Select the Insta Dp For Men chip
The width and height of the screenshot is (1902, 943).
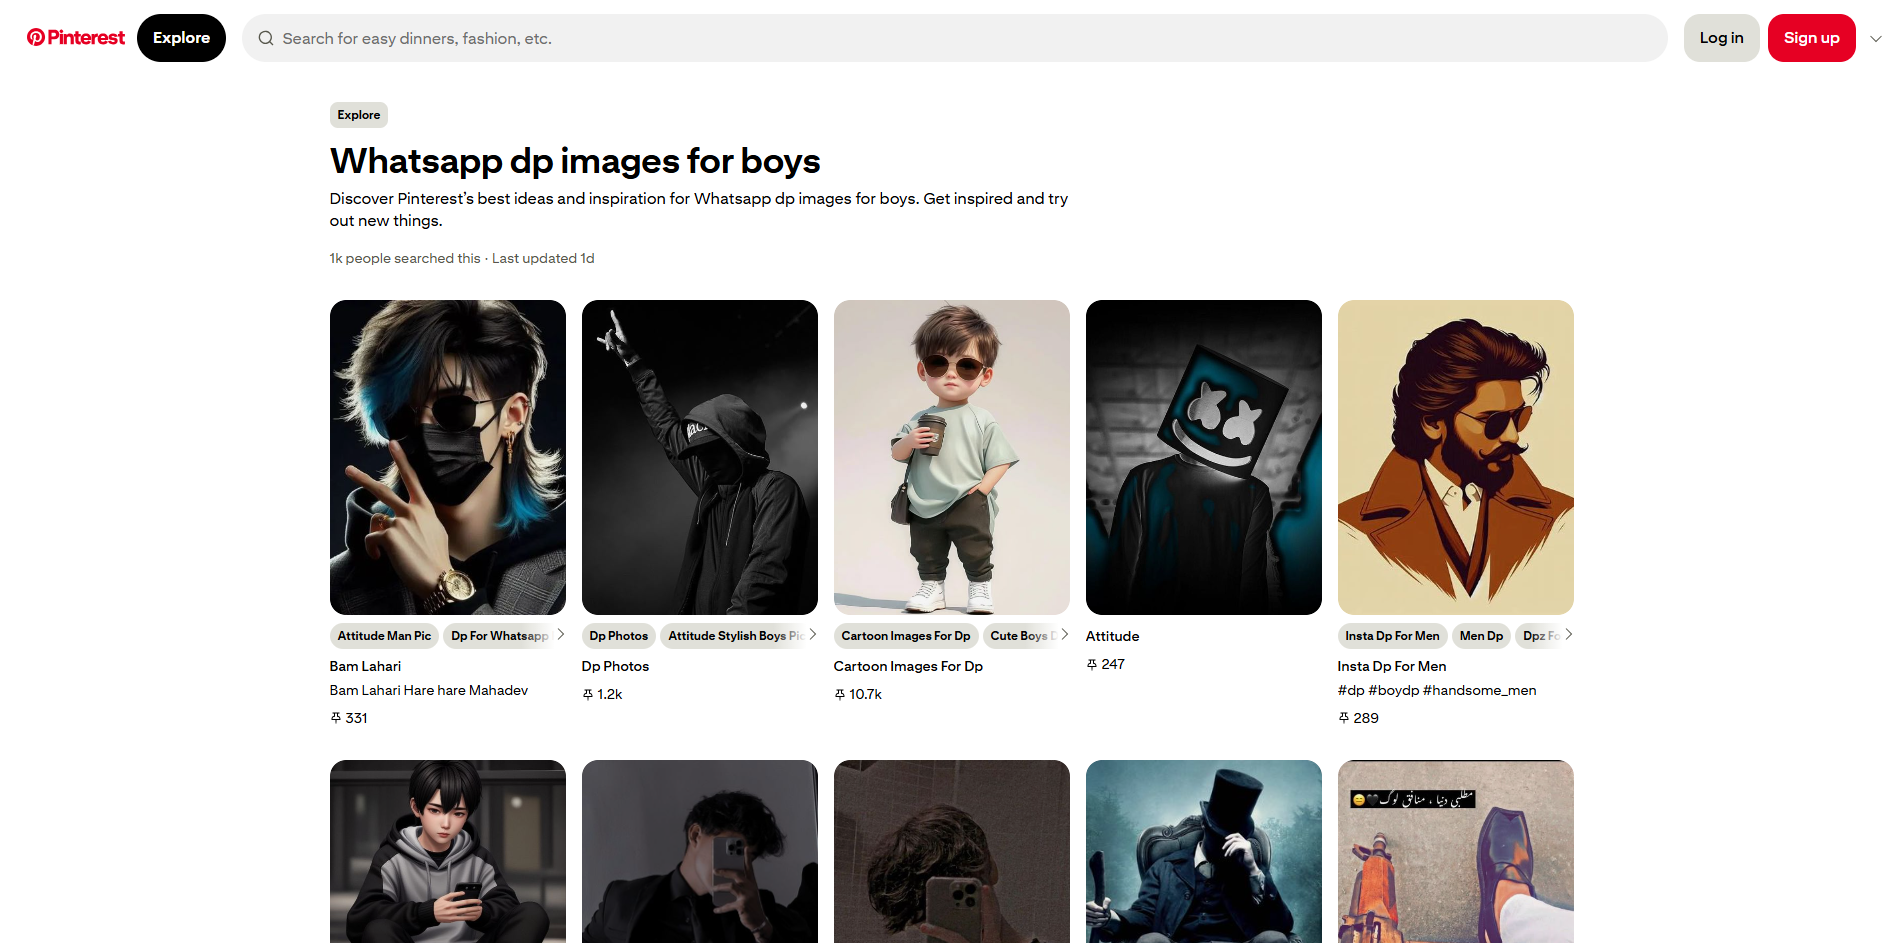point(1392,636)
